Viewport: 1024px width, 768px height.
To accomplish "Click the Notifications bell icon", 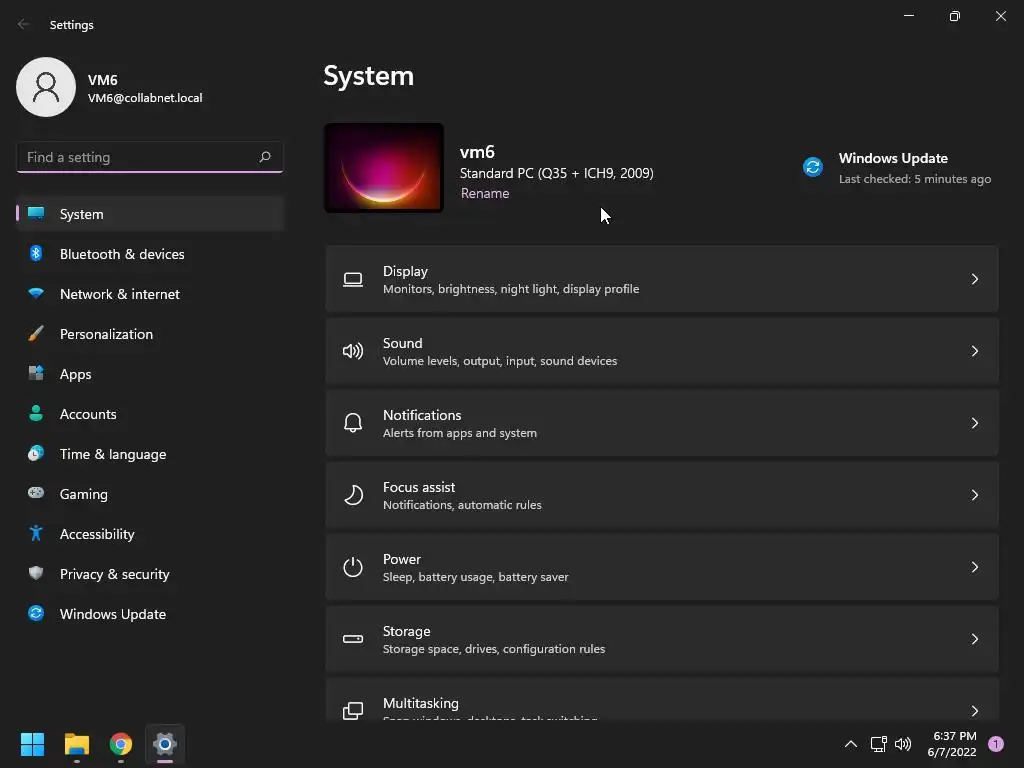I will click(353, 423).
